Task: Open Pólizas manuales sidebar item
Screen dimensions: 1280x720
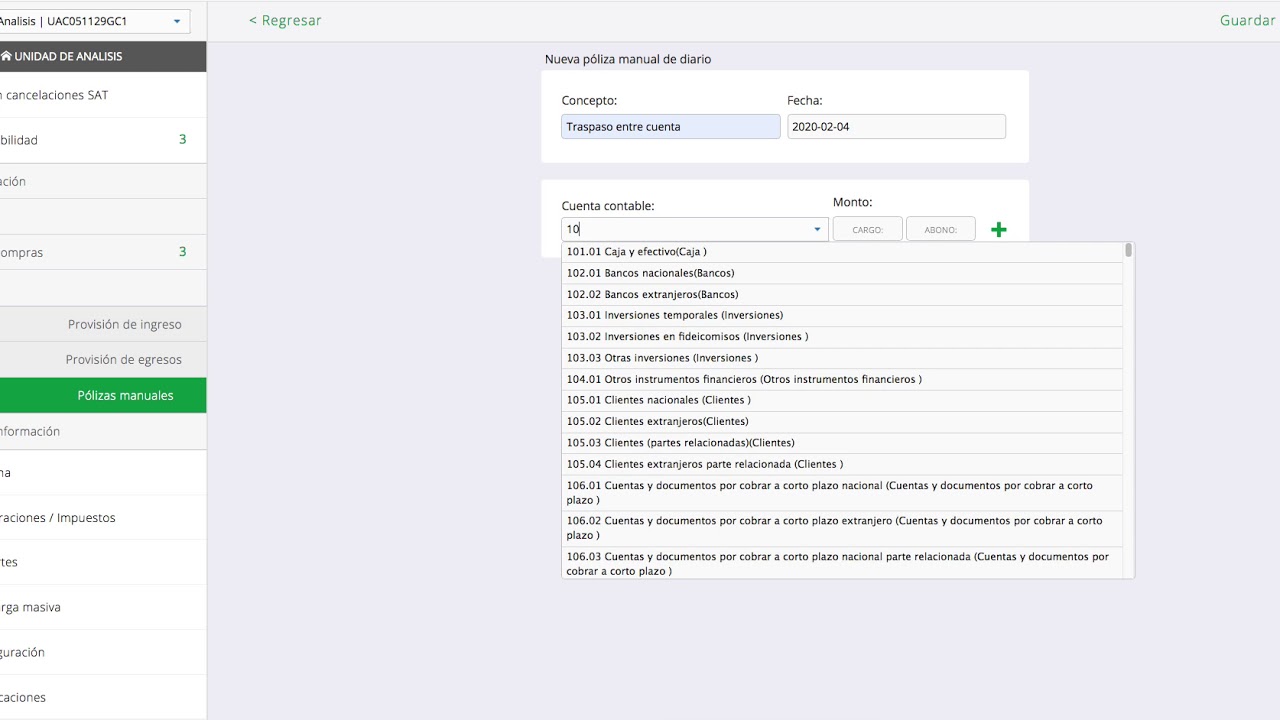Action: (103, 396)
